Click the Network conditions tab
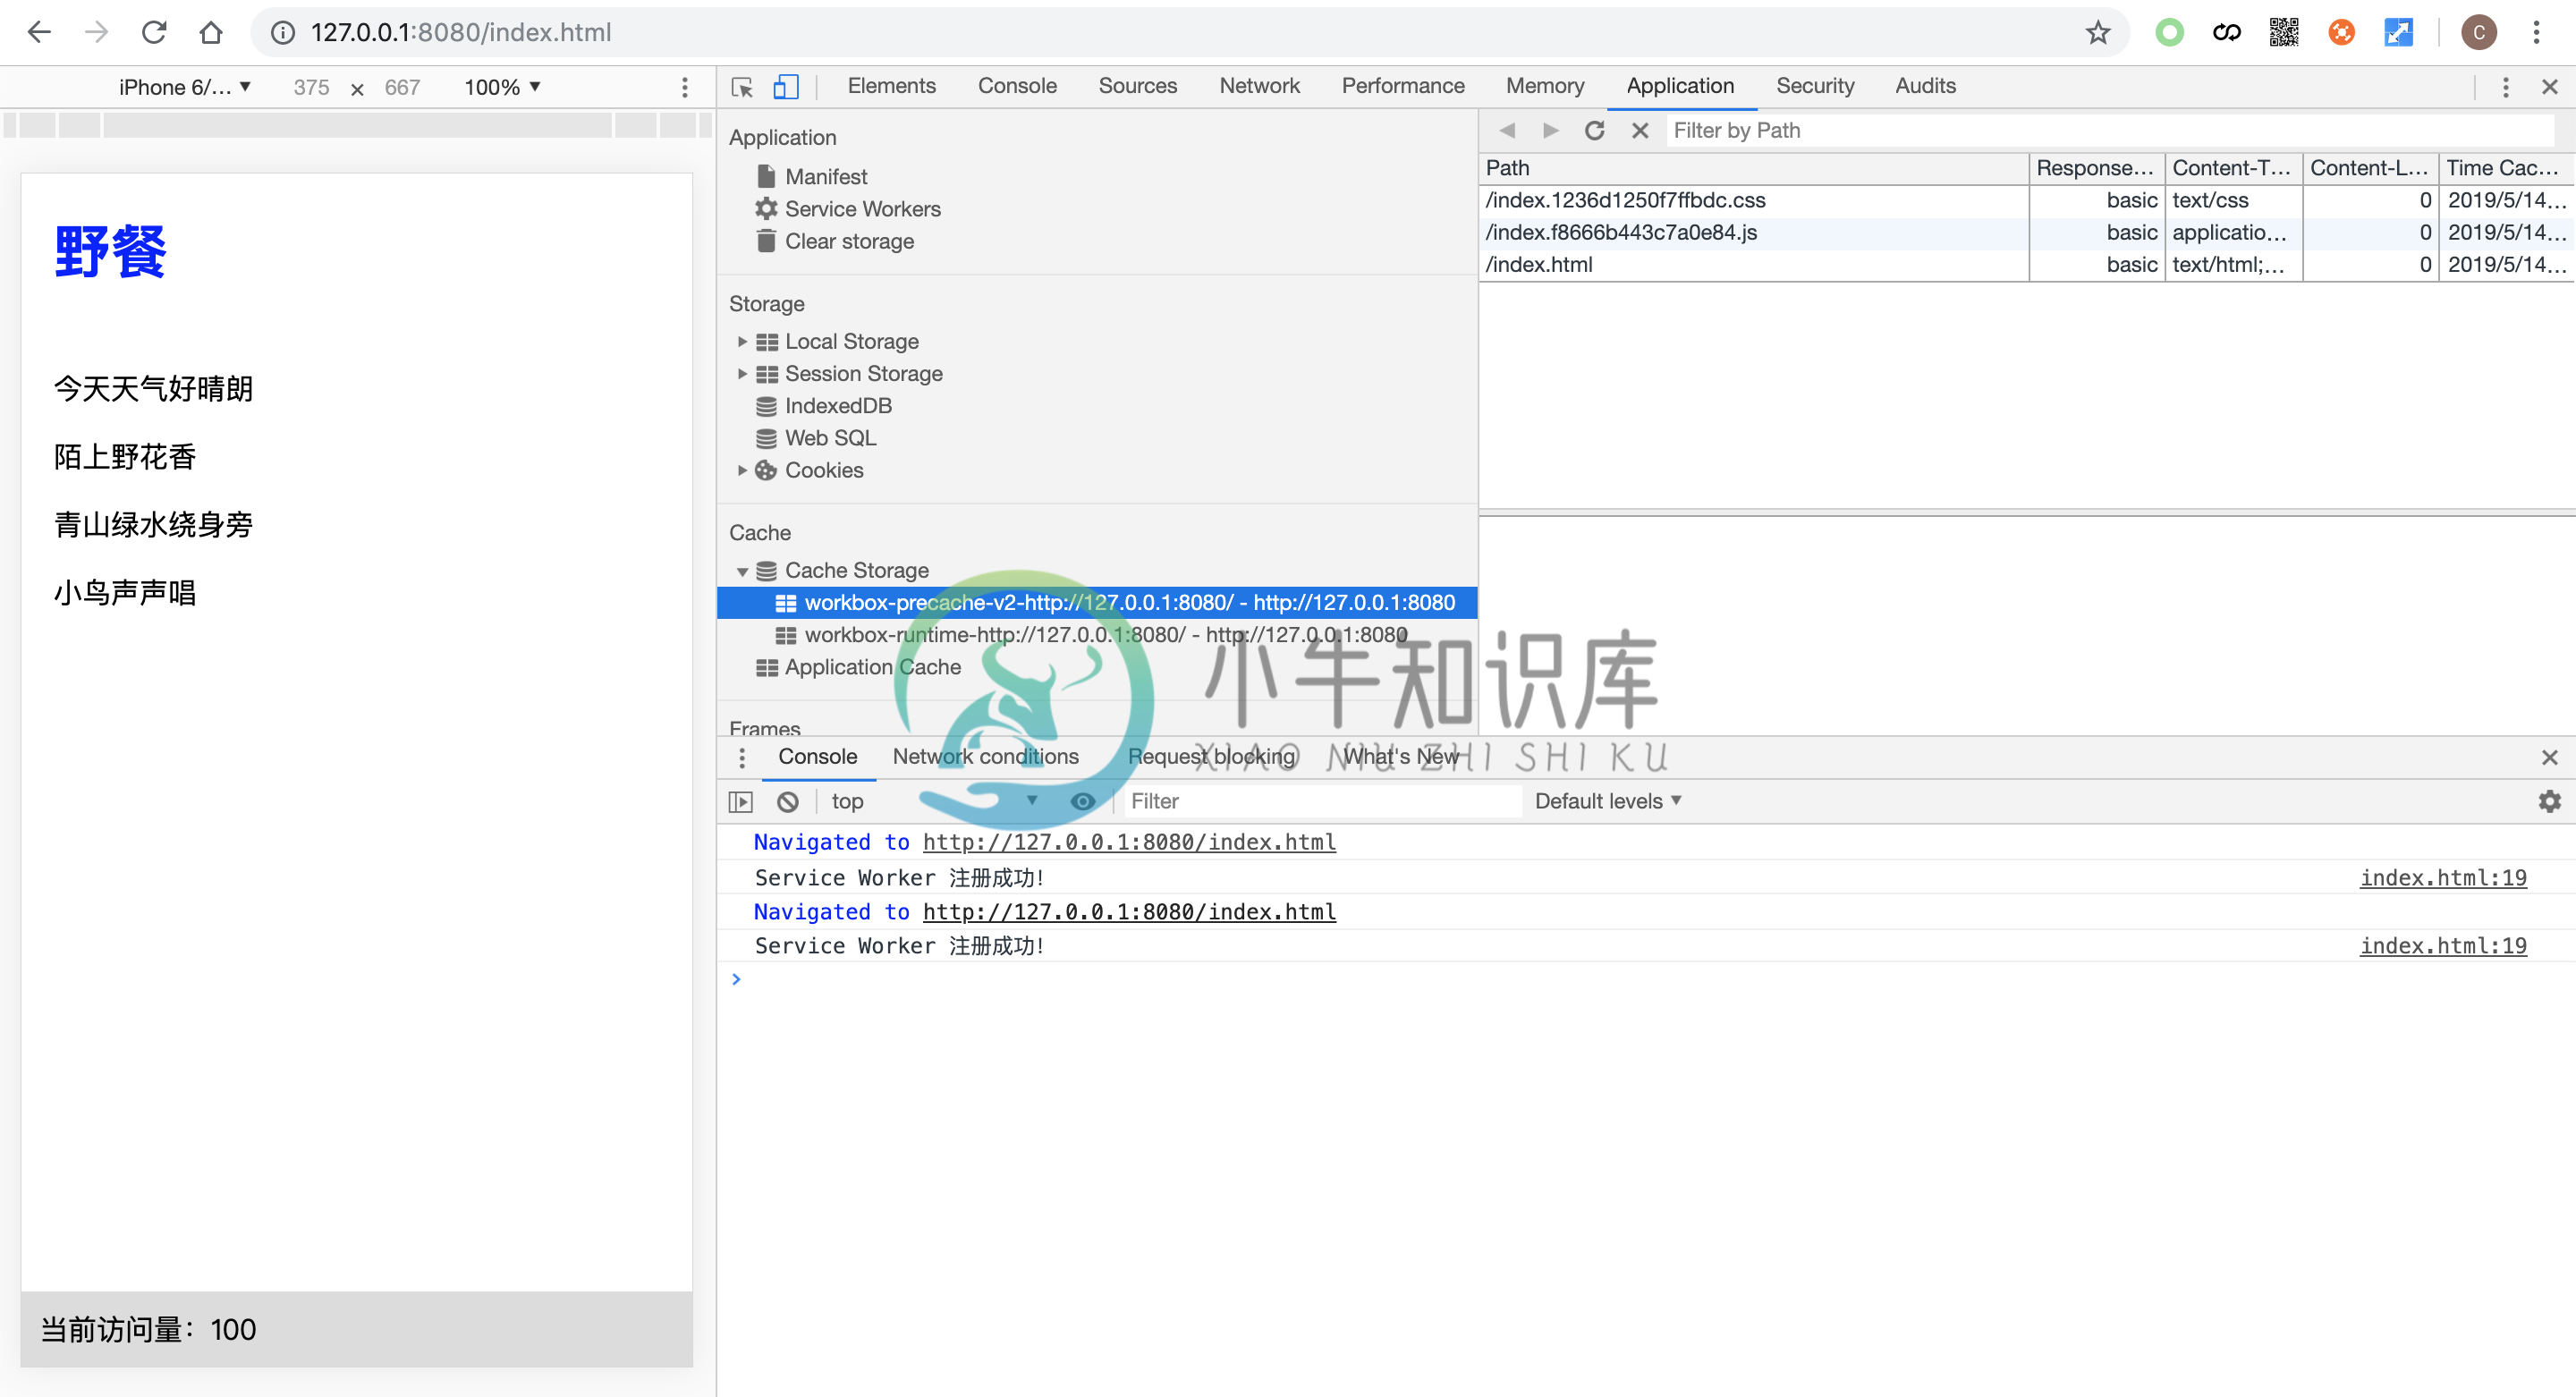The image size is (2576, 1397). 987,757
